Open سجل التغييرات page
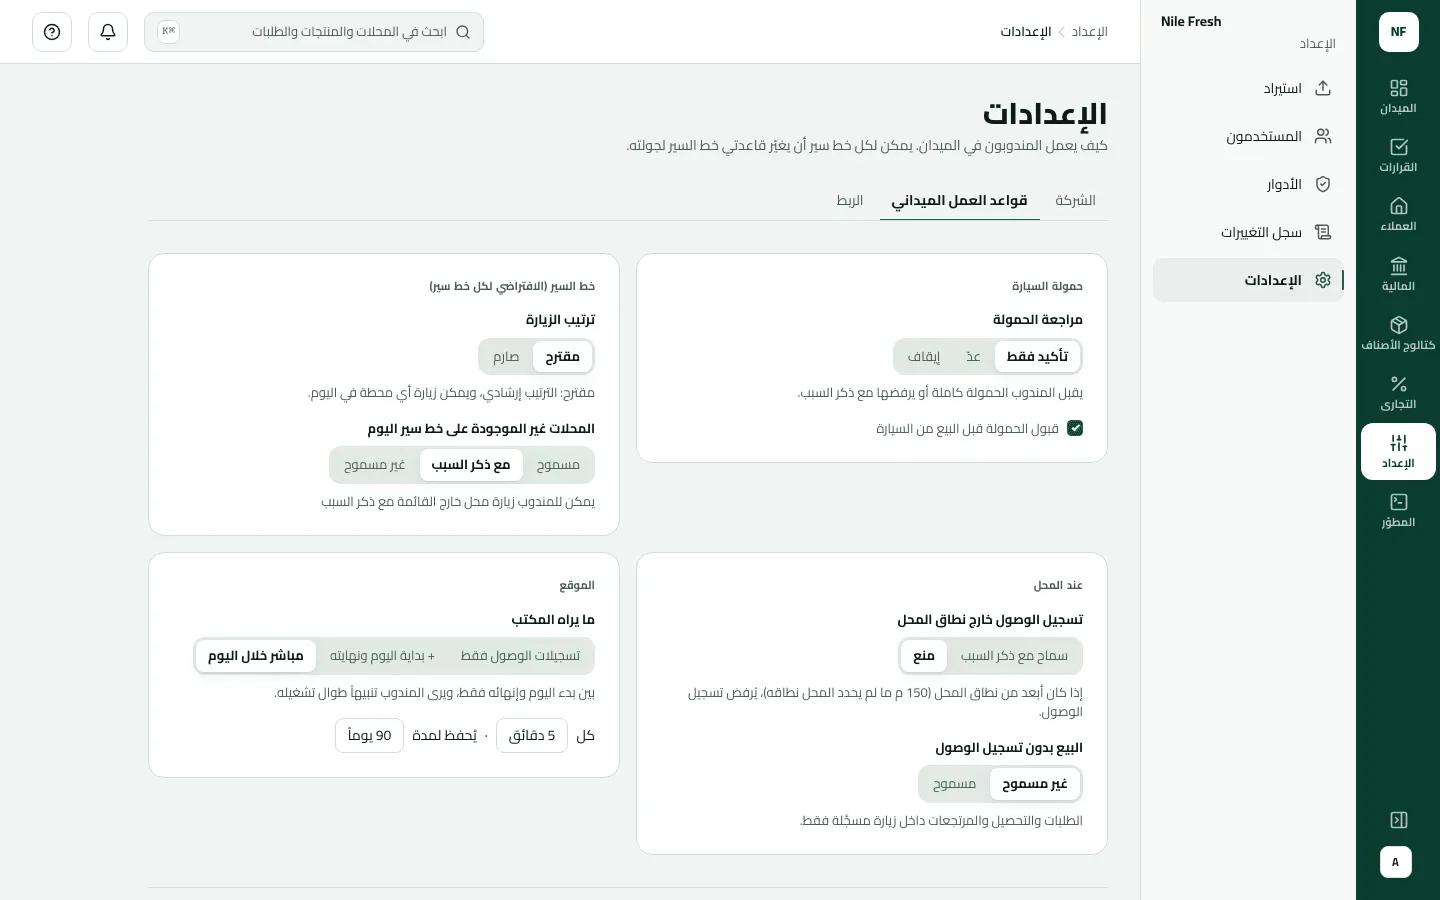This screenshot has width=1440, height=900. tap(1248, 232)
